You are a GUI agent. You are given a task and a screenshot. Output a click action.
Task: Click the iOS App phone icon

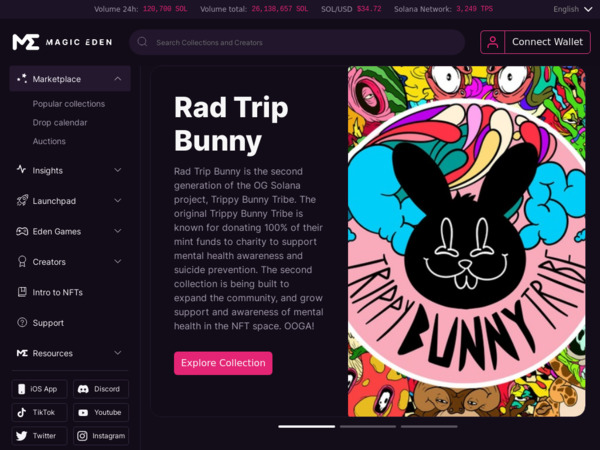[x=21, y=389]
